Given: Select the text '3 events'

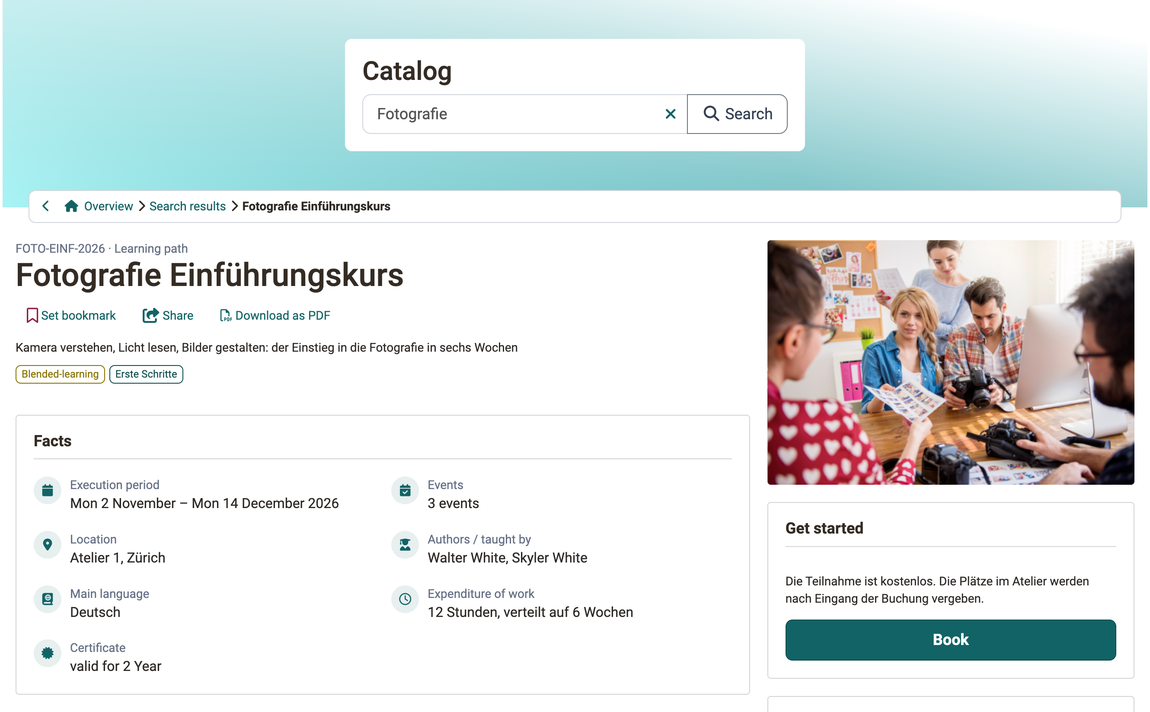Looking at the screenshot, I should click(x=453, y=503).
